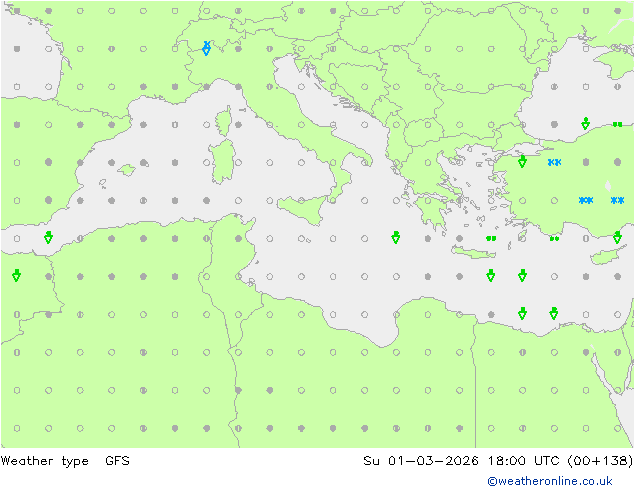Click the green shower symbol directly south of Crete
The height and width of the screenshot is (490, 634).
point(491,275)
